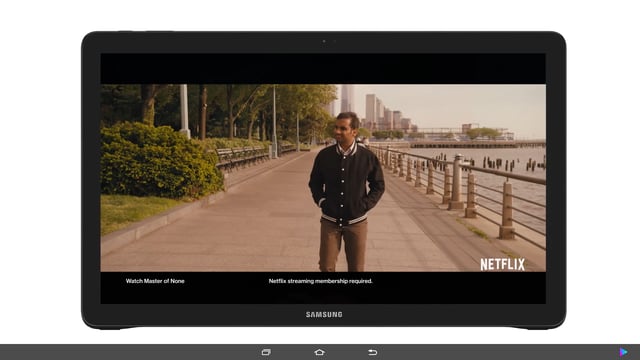Open the recent apps overview icon
This screenshot has height=360, width=640.
(266, 352)
